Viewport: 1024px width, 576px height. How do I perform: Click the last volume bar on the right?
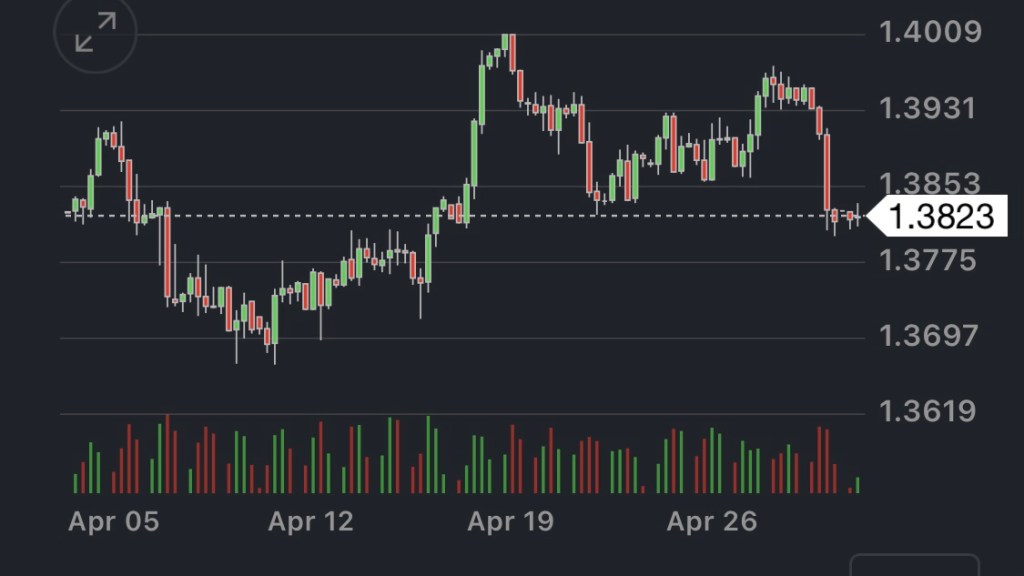click(x=857, y=485)
